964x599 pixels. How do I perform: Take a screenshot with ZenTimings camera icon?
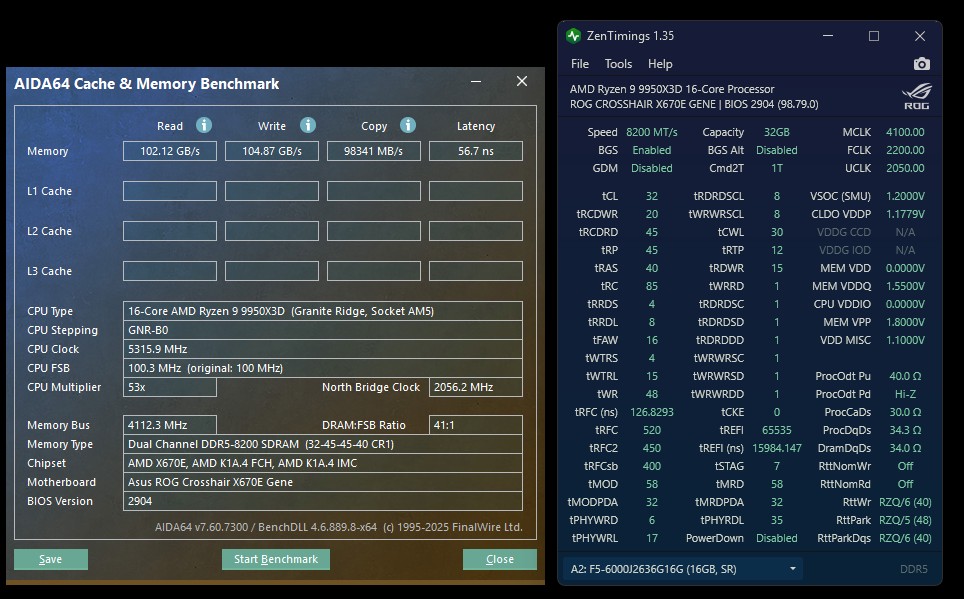point(922,64)
